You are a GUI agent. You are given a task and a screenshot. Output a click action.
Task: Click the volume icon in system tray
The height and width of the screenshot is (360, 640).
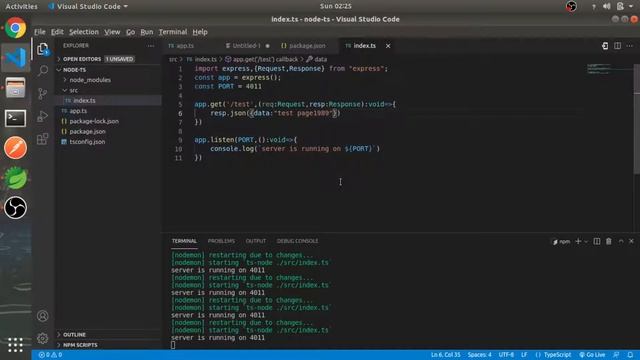pyautogui.click(x=607, y=6)
